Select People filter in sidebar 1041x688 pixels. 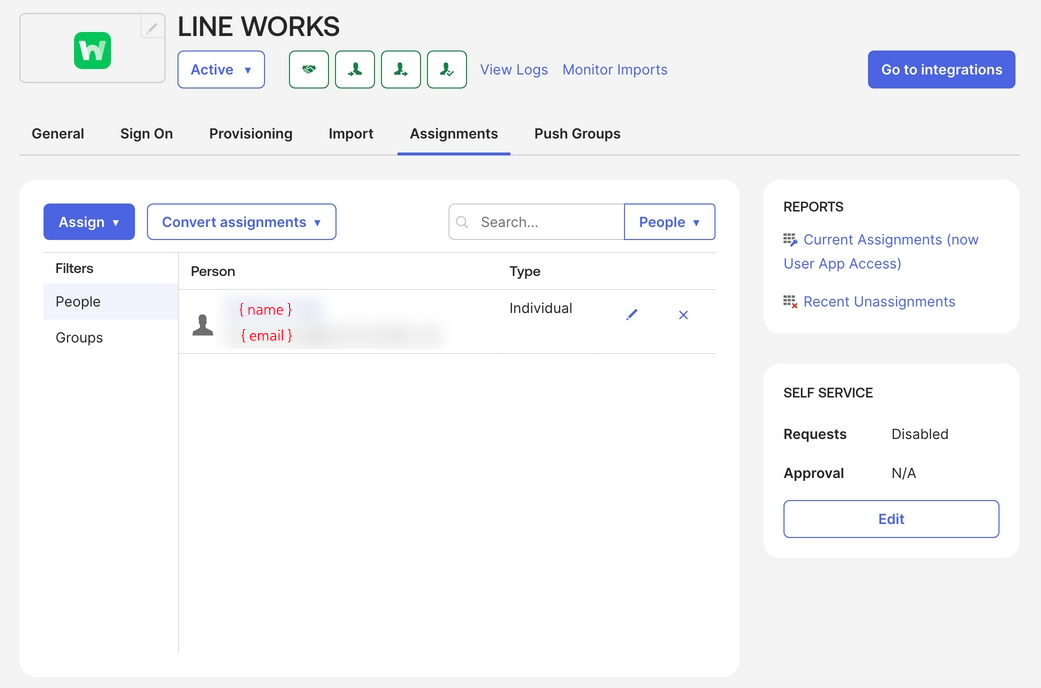111,301
